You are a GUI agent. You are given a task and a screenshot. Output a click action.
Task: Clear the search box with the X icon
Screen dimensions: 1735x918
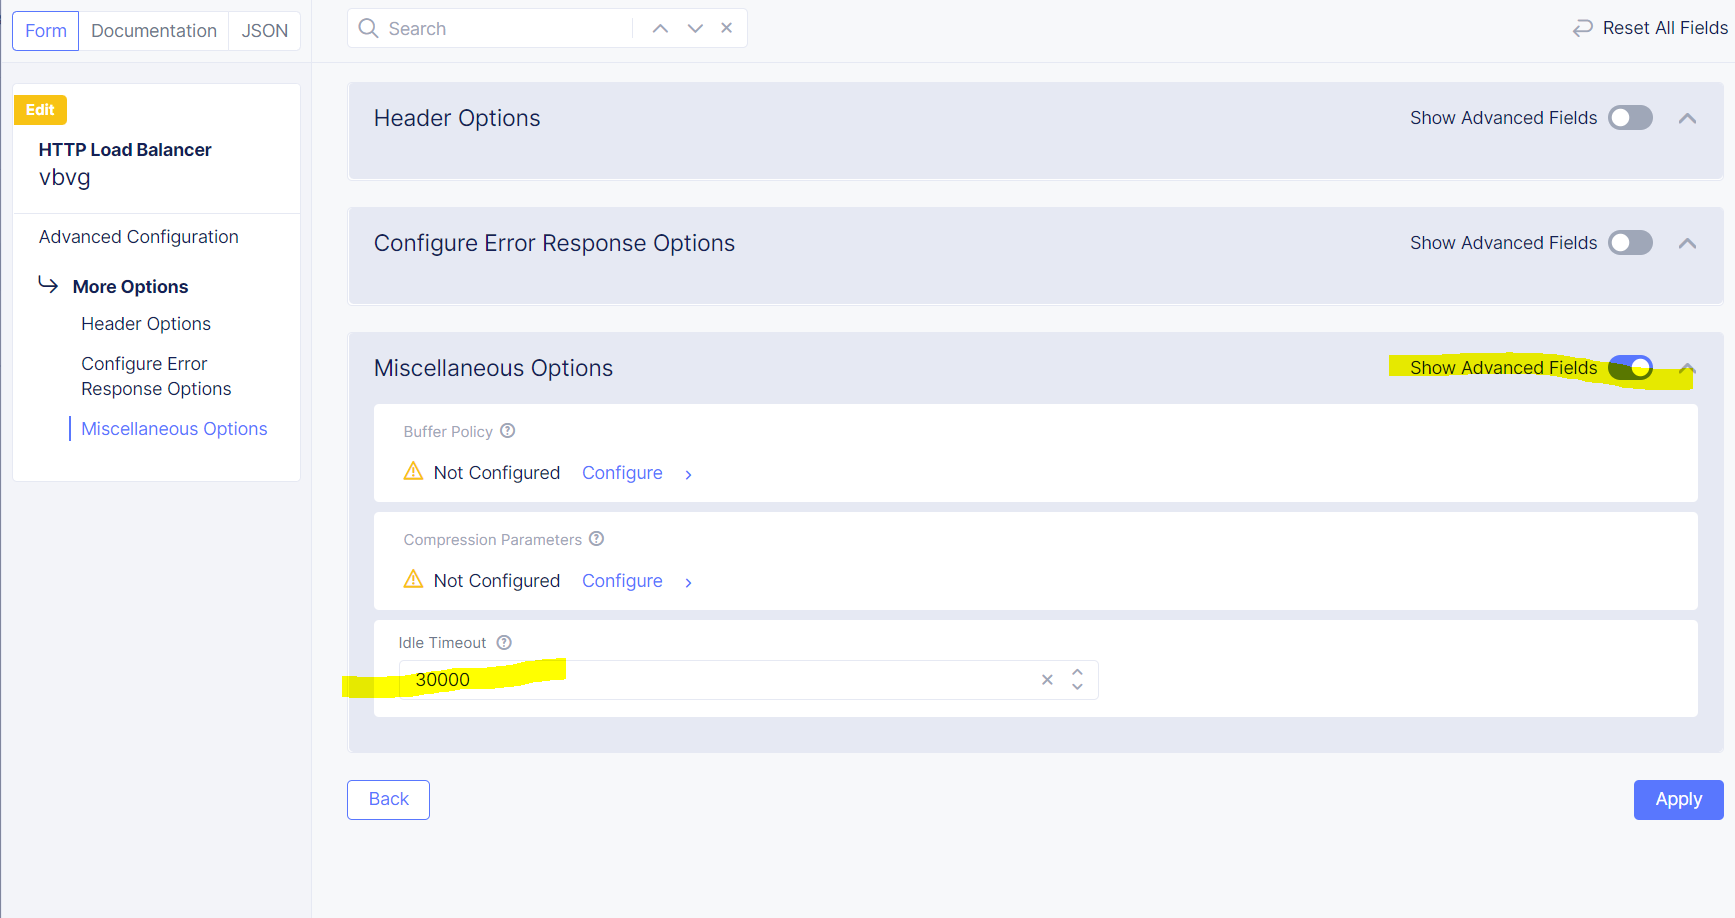(x=726, y=27)
